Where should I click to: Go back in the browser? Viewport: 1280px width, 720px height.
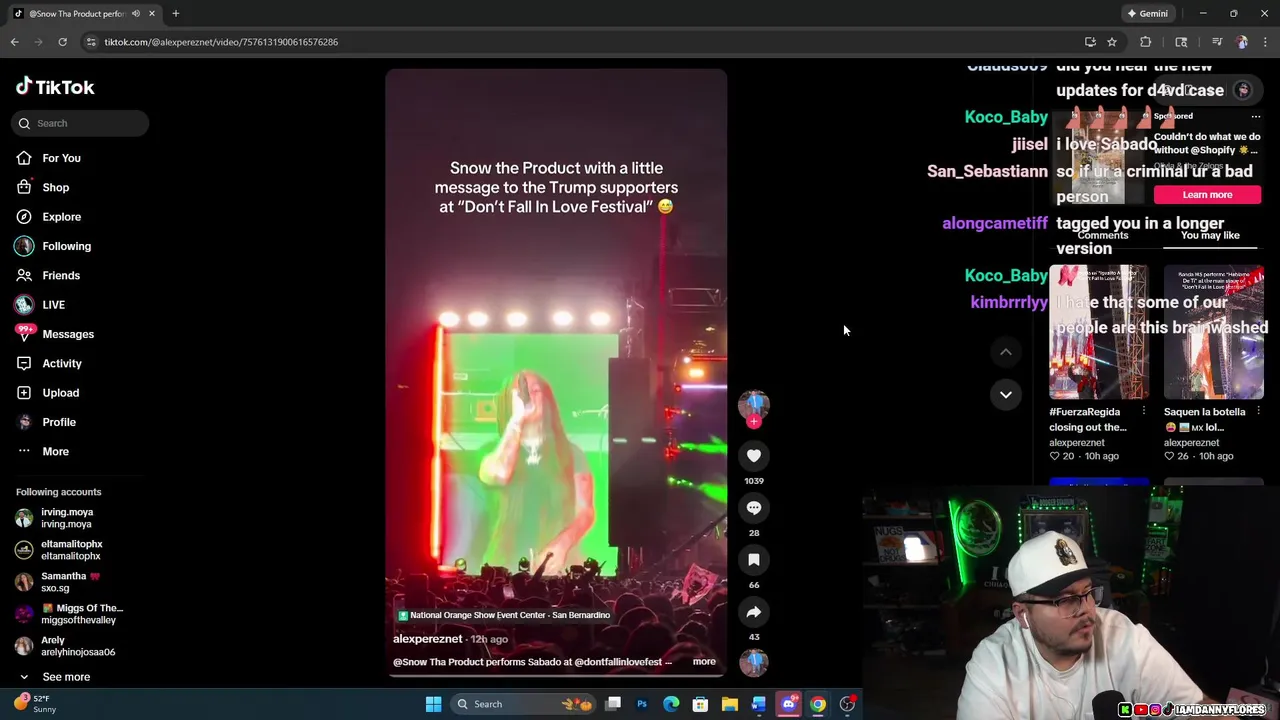tap(15, 42)
